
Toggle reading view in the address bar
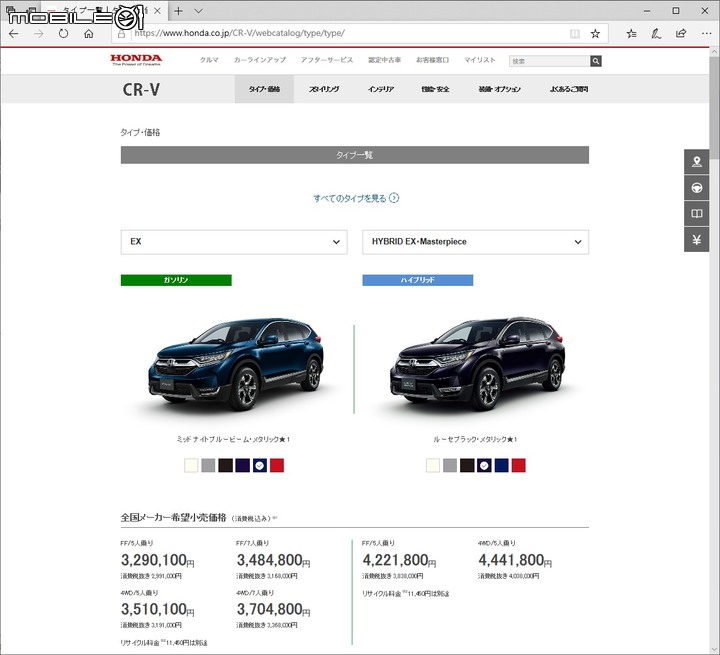point(574,34)
